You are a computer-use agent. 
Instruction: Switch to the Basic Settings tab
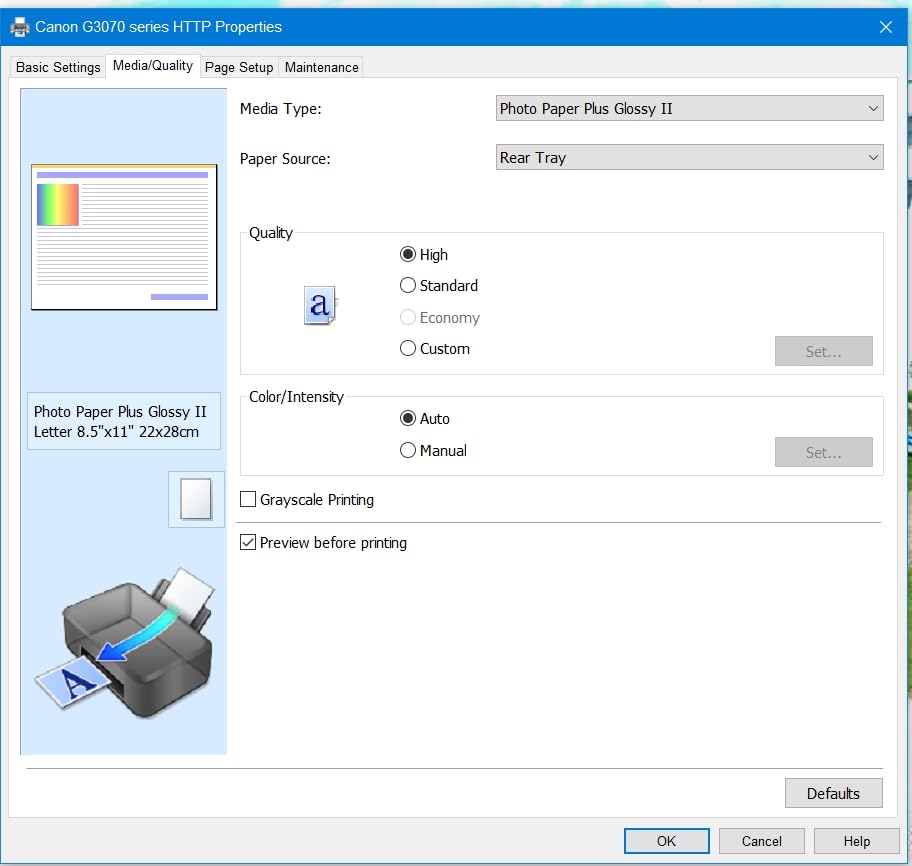pyautogui.click(x=58, y=67)
